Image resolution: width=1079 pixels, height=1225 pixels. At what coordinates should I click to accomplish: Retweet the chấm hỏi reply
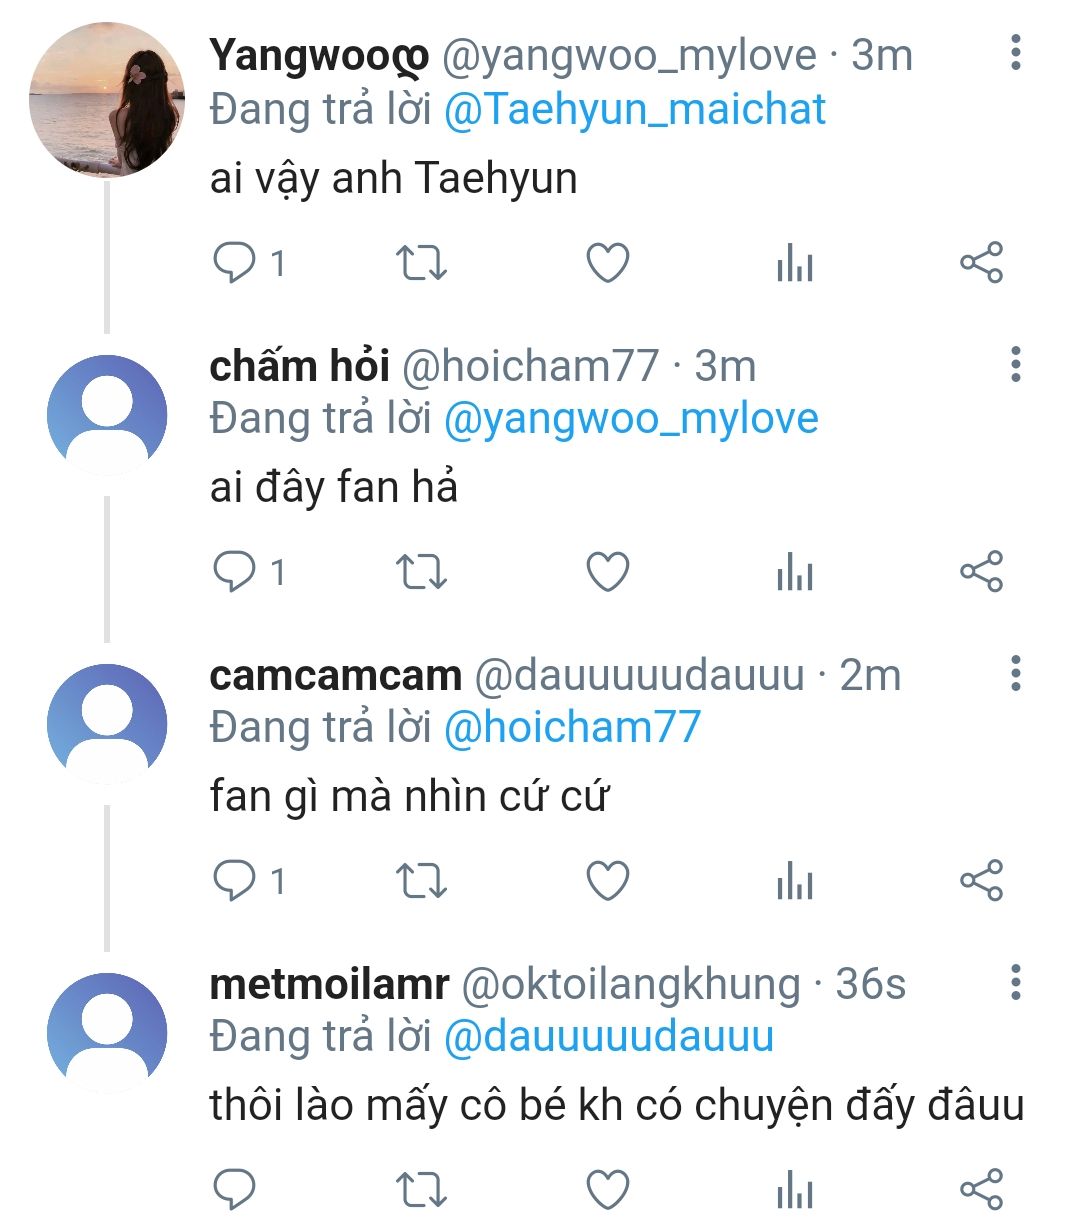coord(421,572)
